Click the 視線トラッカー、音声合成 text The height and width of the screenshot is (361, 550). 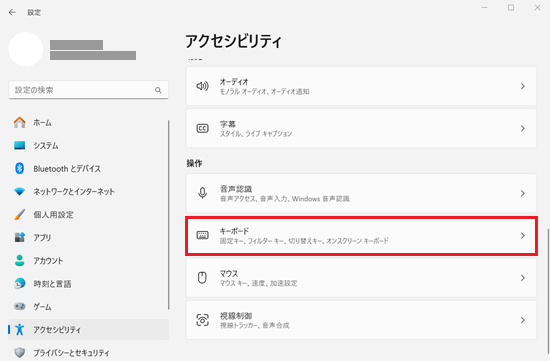point(254,325)
